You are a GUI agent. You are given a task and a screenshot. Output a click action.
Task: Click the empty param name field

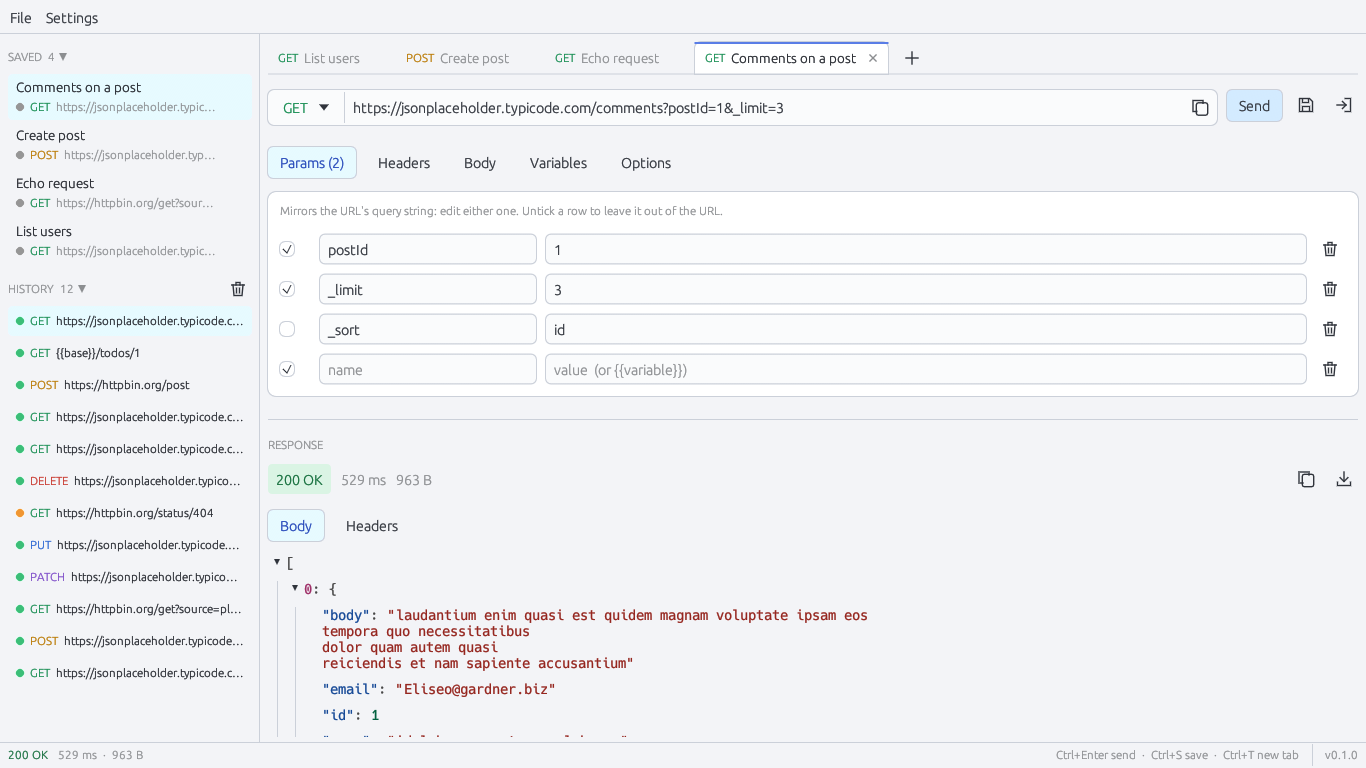[x=428, y=369]
